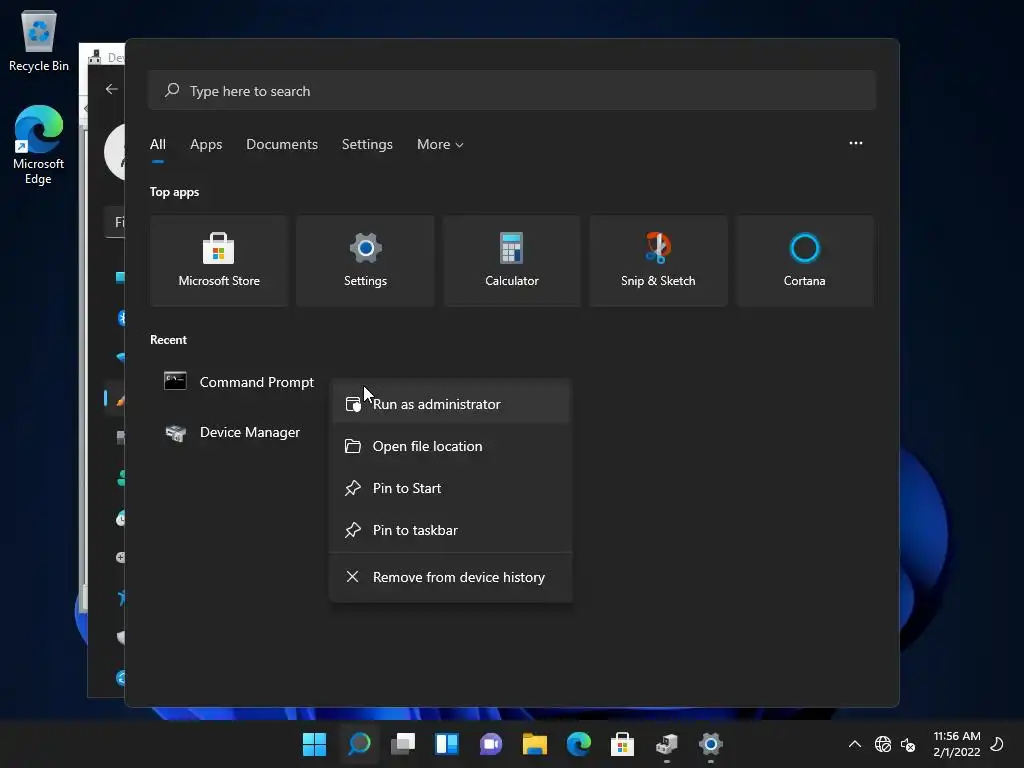
Task: Click the taskbar Search icon
Action: (x=359, y=744)
